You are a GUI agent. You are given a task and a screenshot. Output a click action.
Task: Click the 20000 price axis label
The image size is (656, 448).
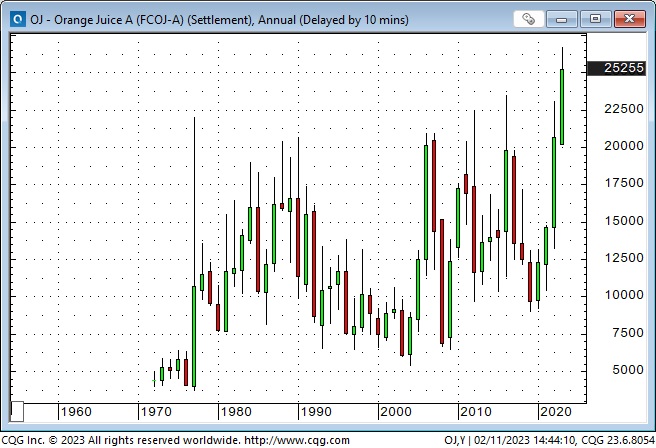click(x=623, y=146)
